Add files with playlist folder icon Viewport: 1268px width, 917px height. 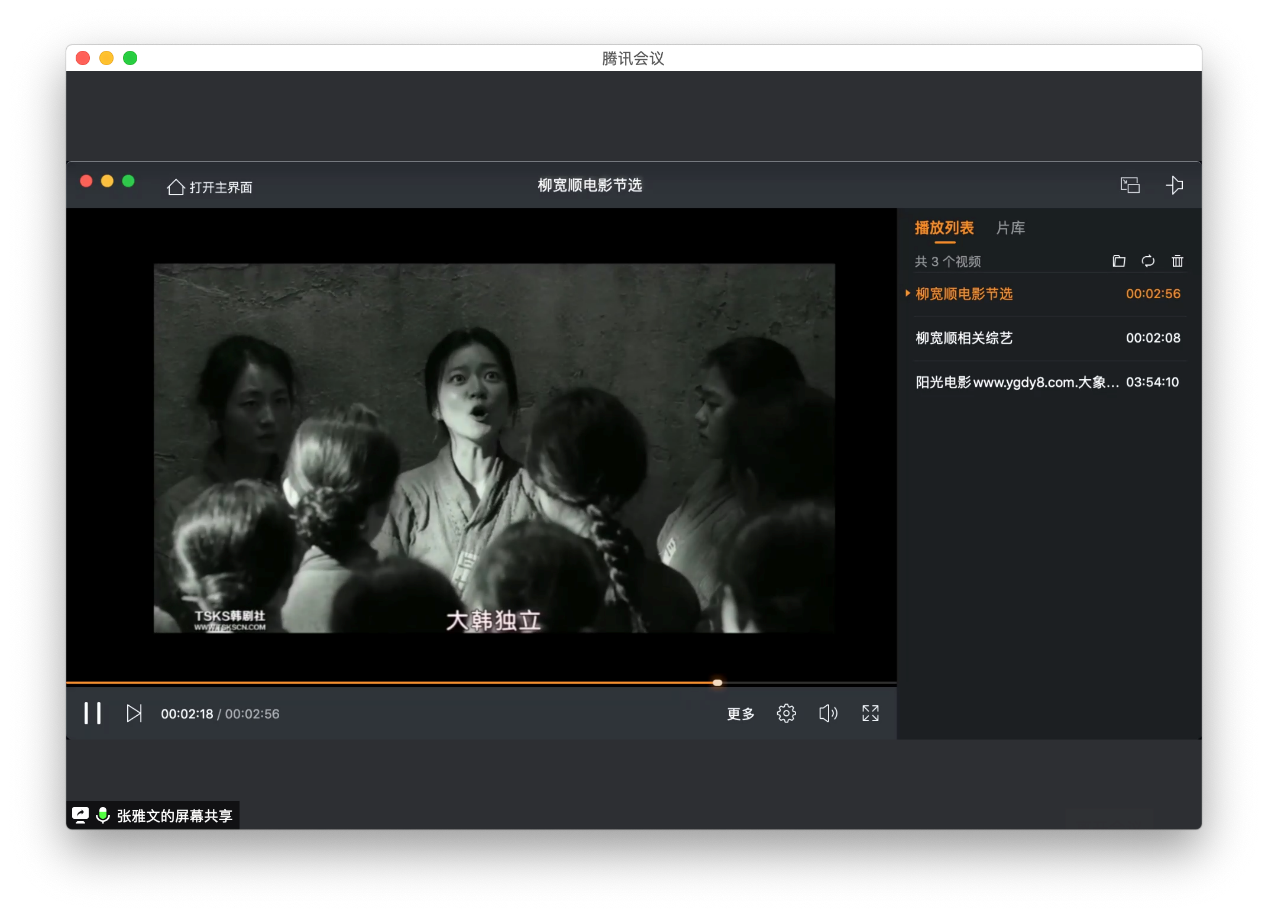tap(1119, 261)
